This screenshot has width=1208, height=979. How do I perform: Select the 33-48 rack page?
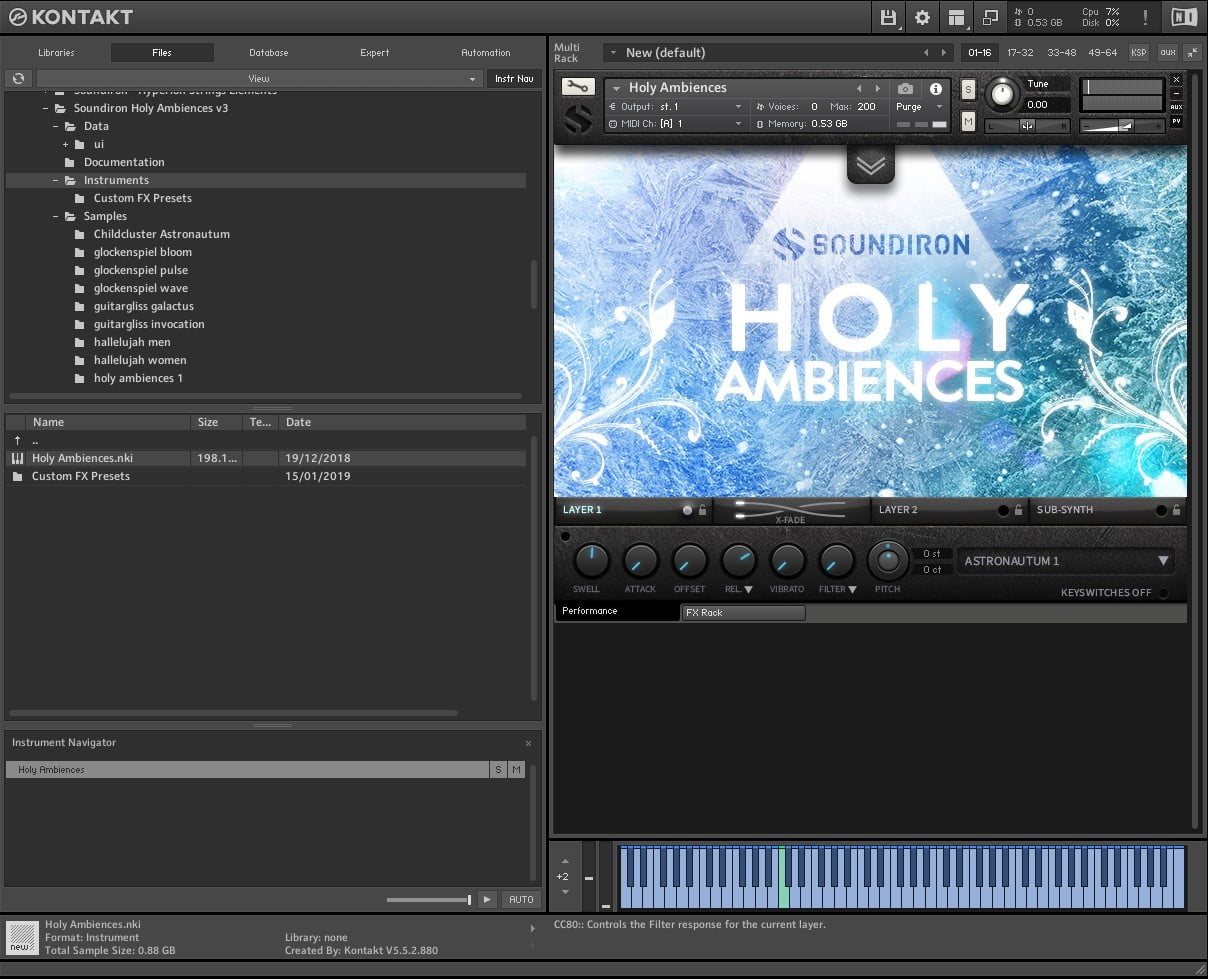click(x=1061, y=52)
